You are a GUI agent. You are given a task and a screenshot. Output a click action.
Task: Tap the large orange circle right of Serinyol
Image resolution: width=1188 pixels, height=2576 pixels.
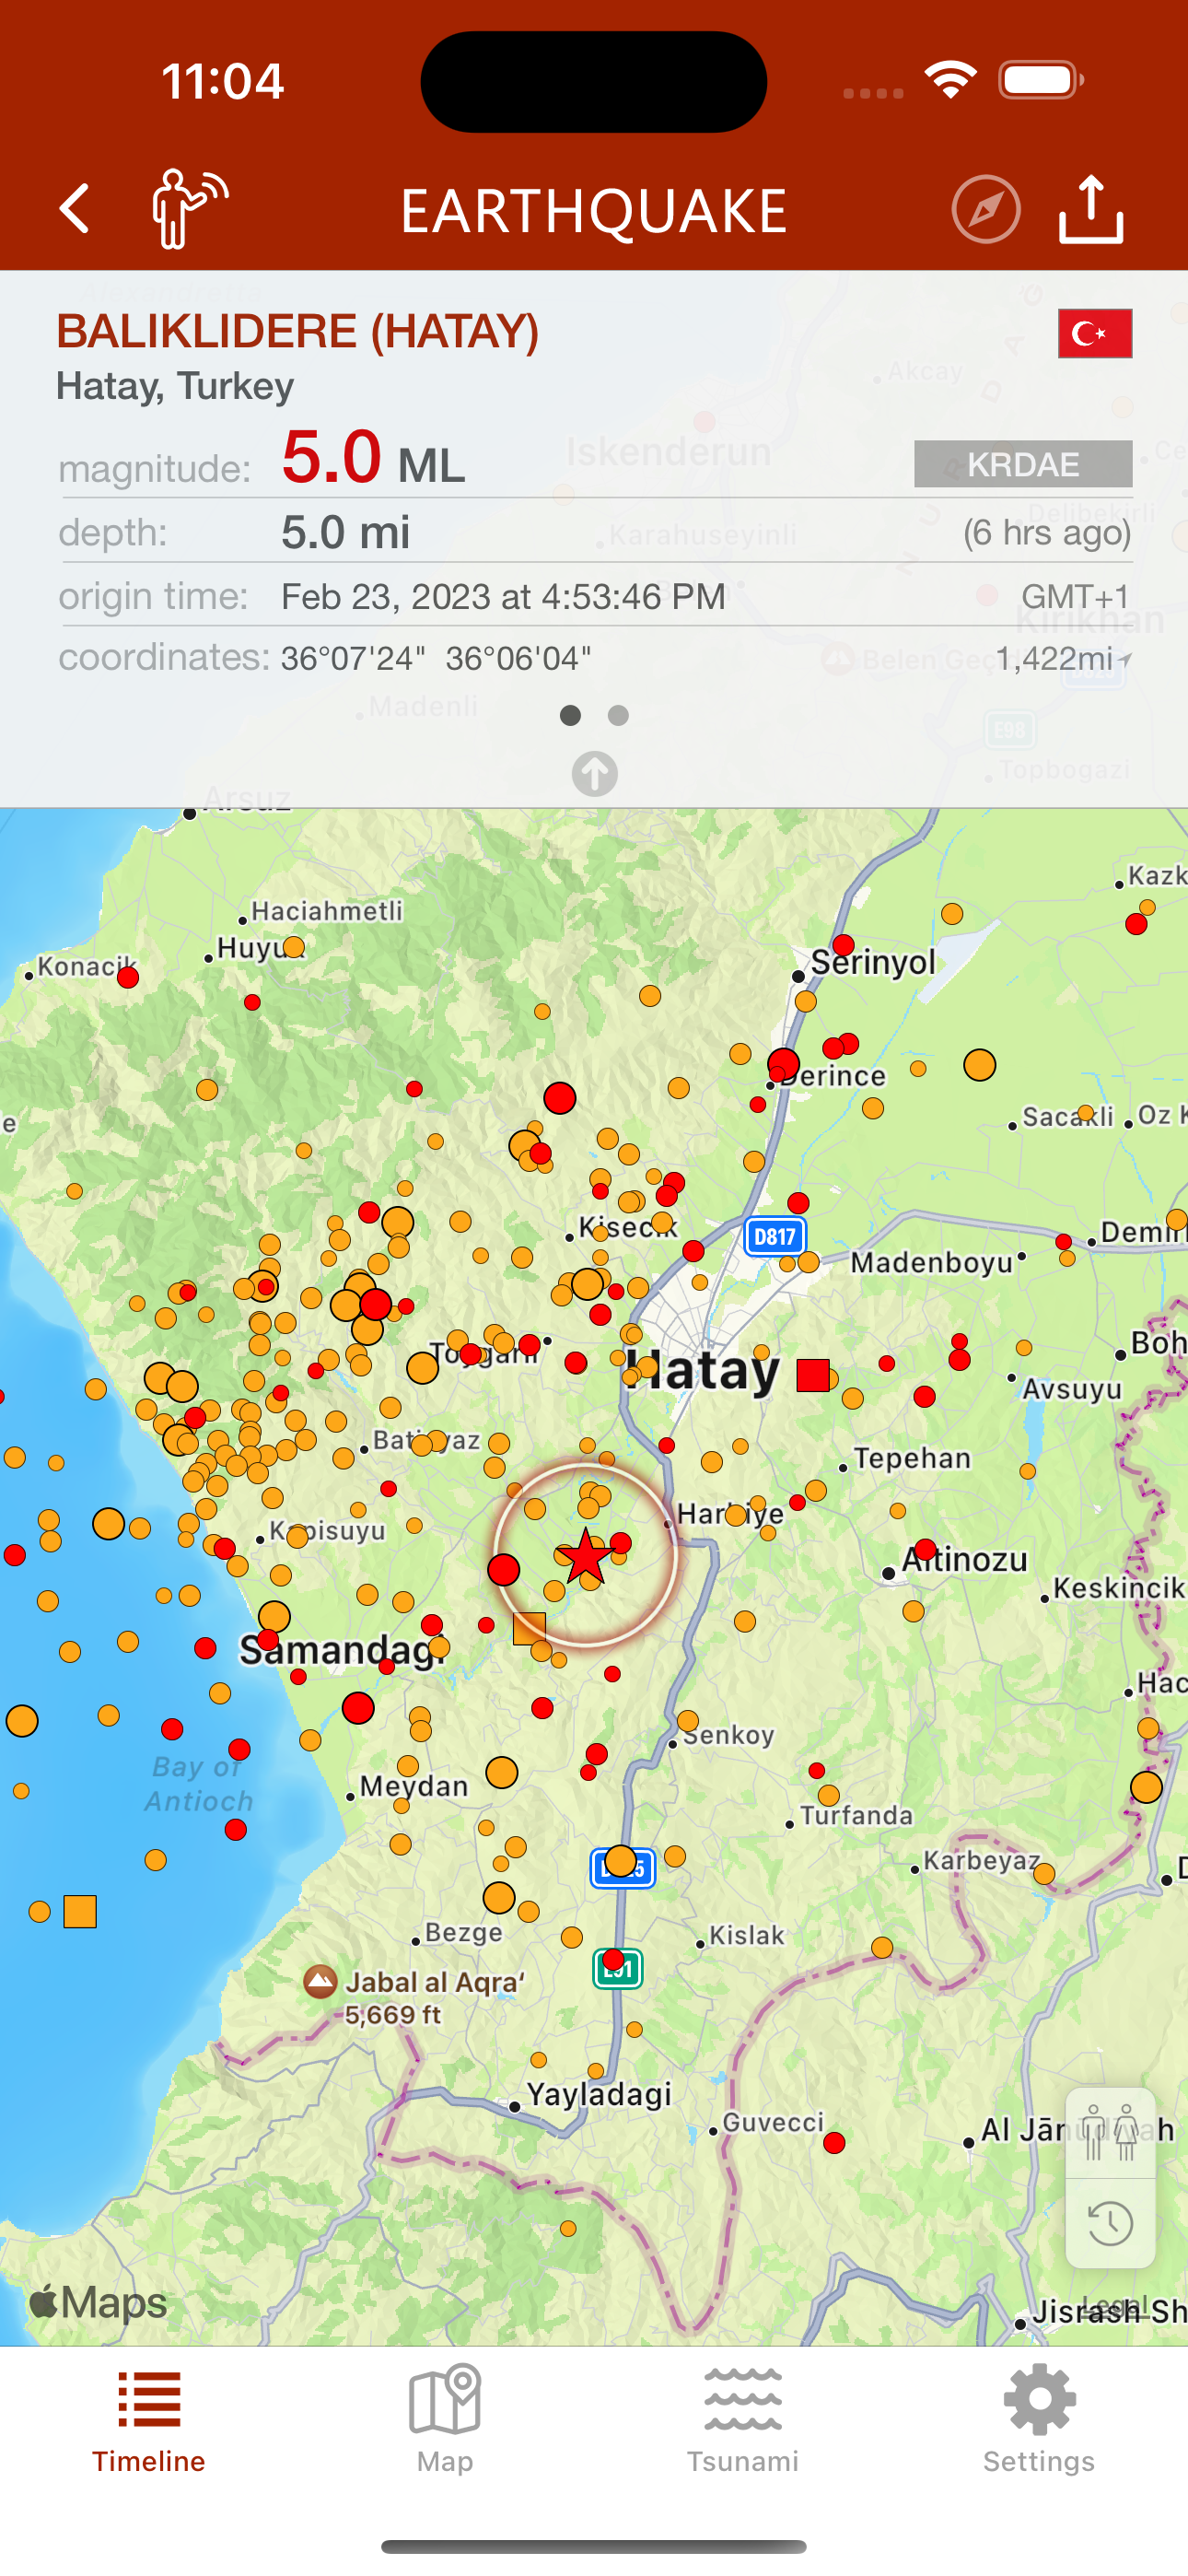coord(979,1065)
